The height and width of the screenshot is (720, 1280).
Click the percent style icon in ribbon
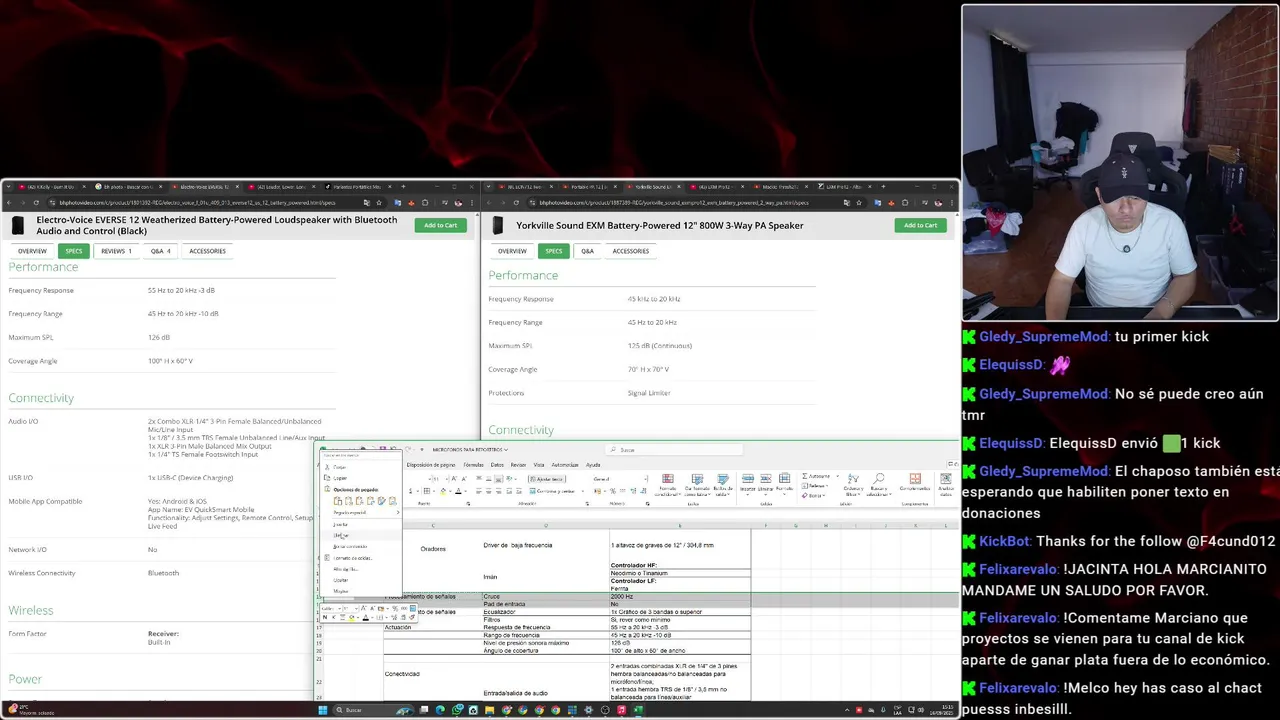[x=612, y=491]
